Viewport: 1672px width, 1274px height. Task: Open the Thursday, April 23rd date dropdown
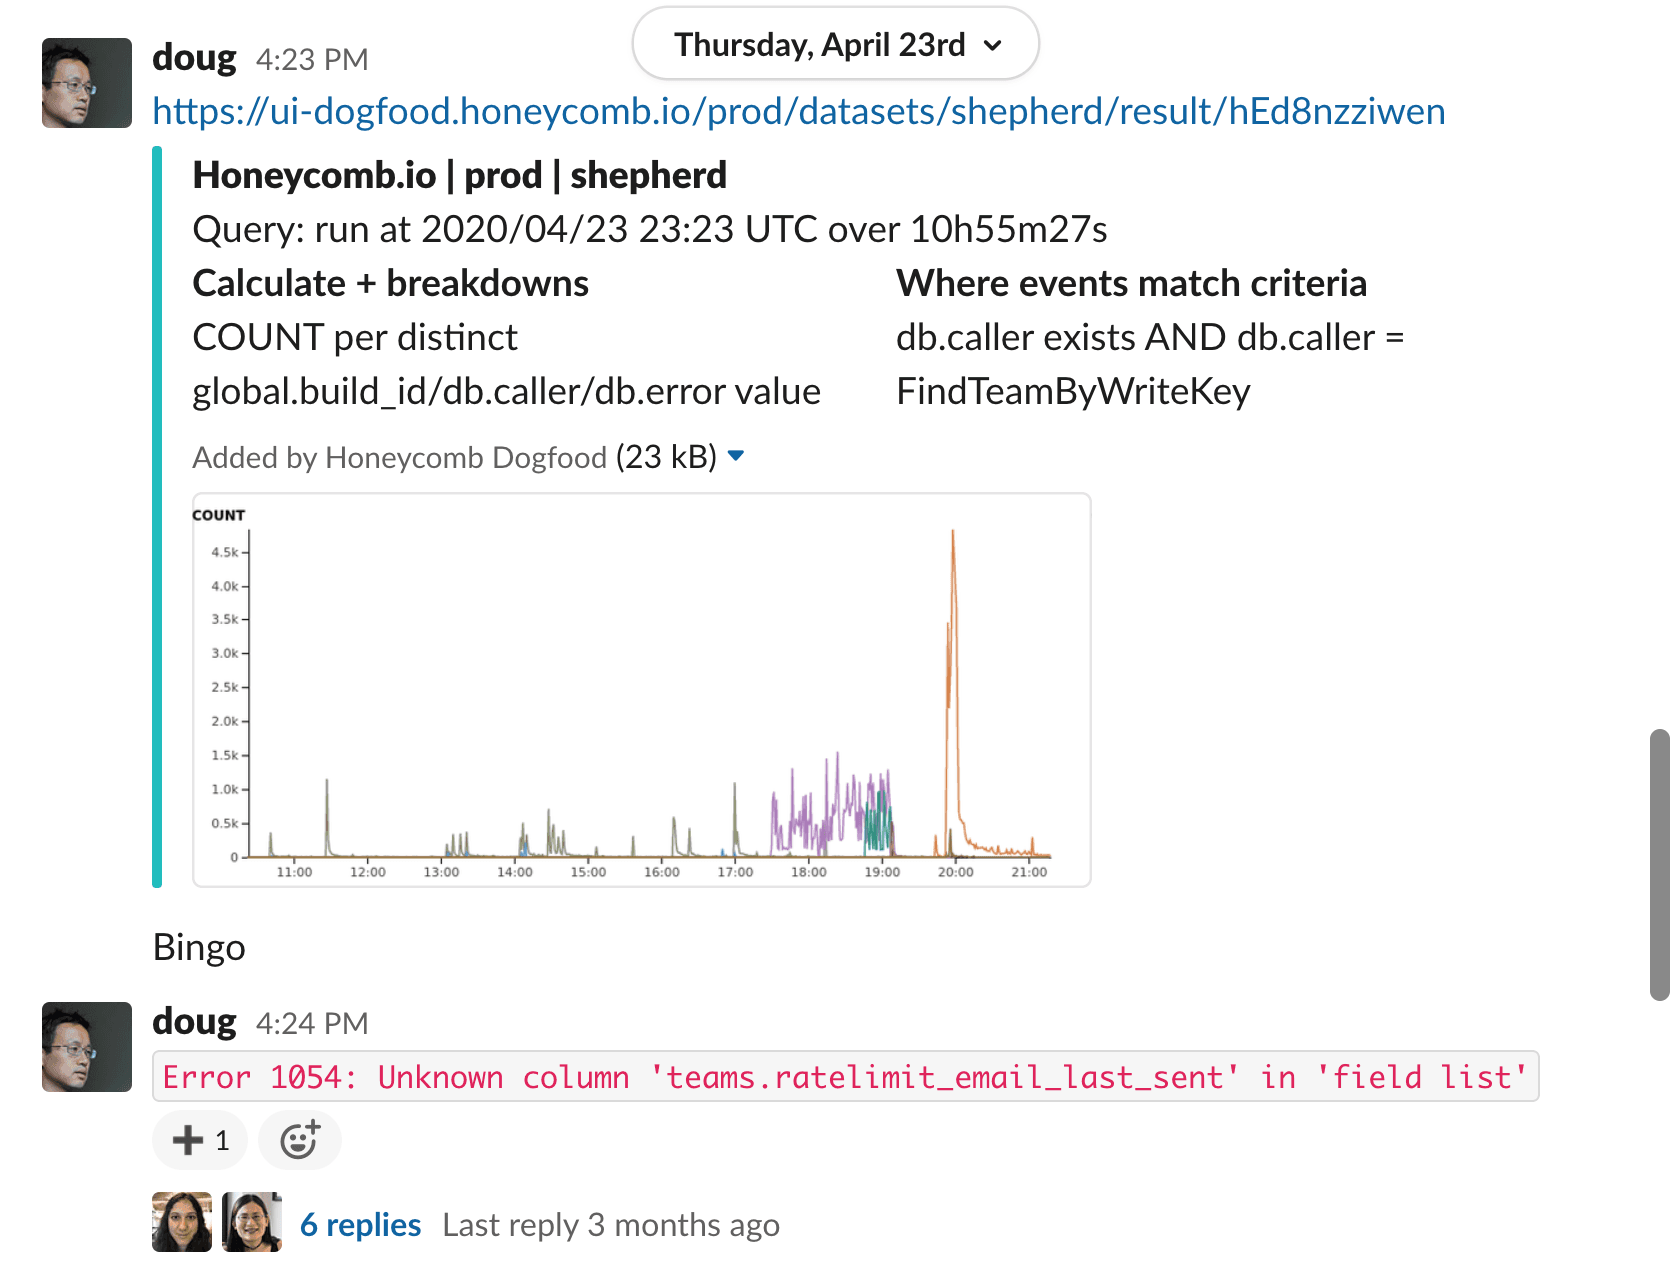836,45
